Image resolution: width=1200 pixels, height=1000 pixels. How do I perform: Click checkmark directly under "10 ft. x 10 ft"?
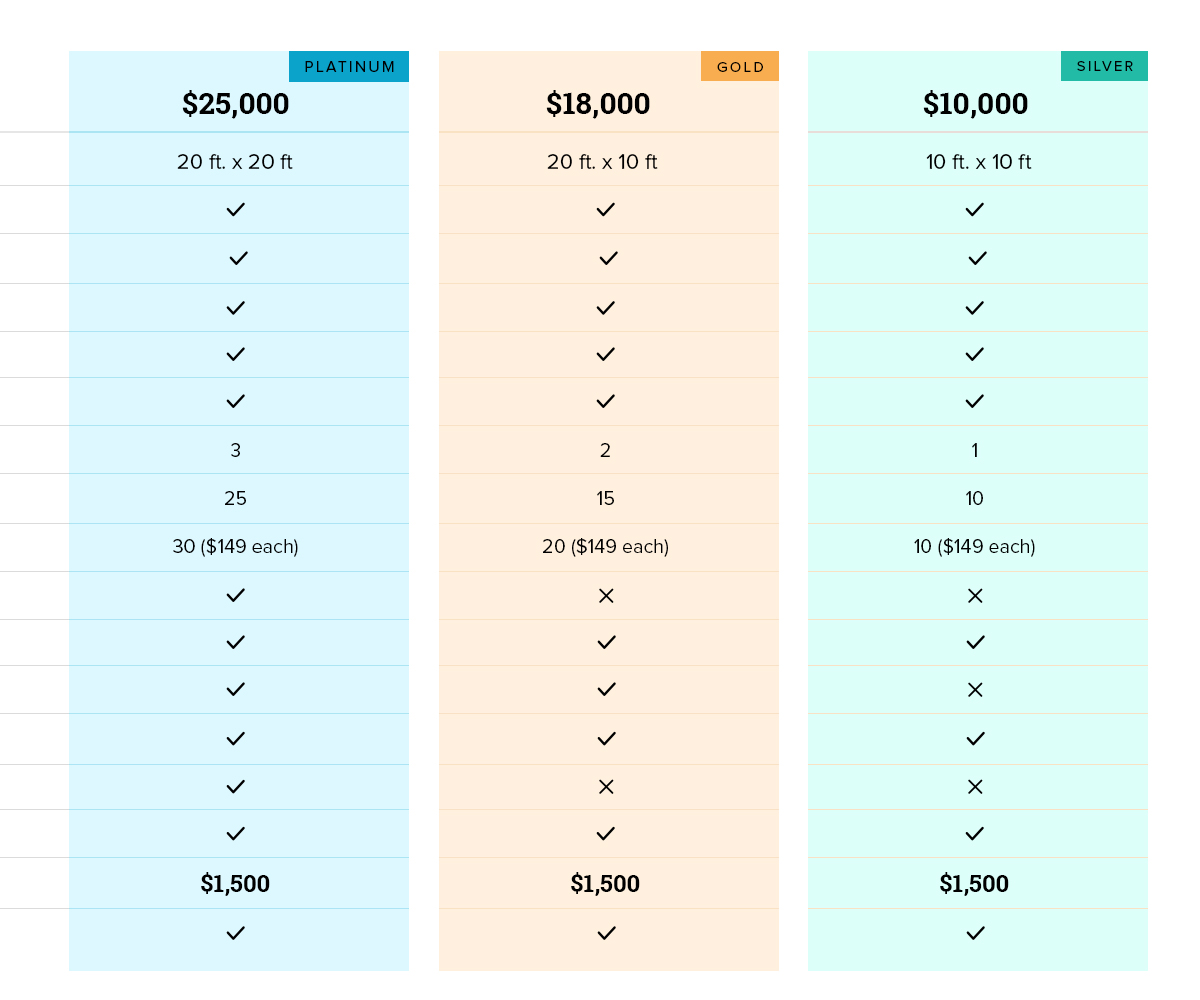pyautogui.click(x=975, y=210)
